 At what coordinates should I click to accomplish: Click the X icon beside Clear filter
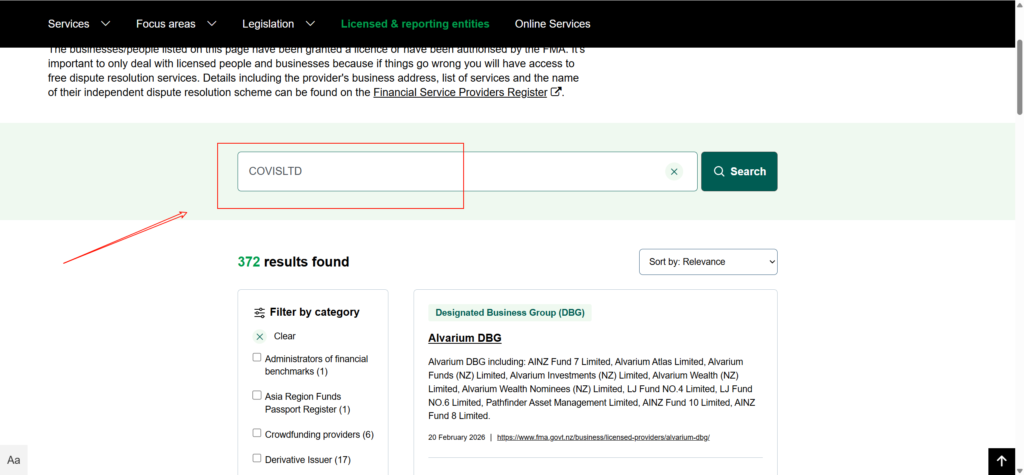[260, 337]
